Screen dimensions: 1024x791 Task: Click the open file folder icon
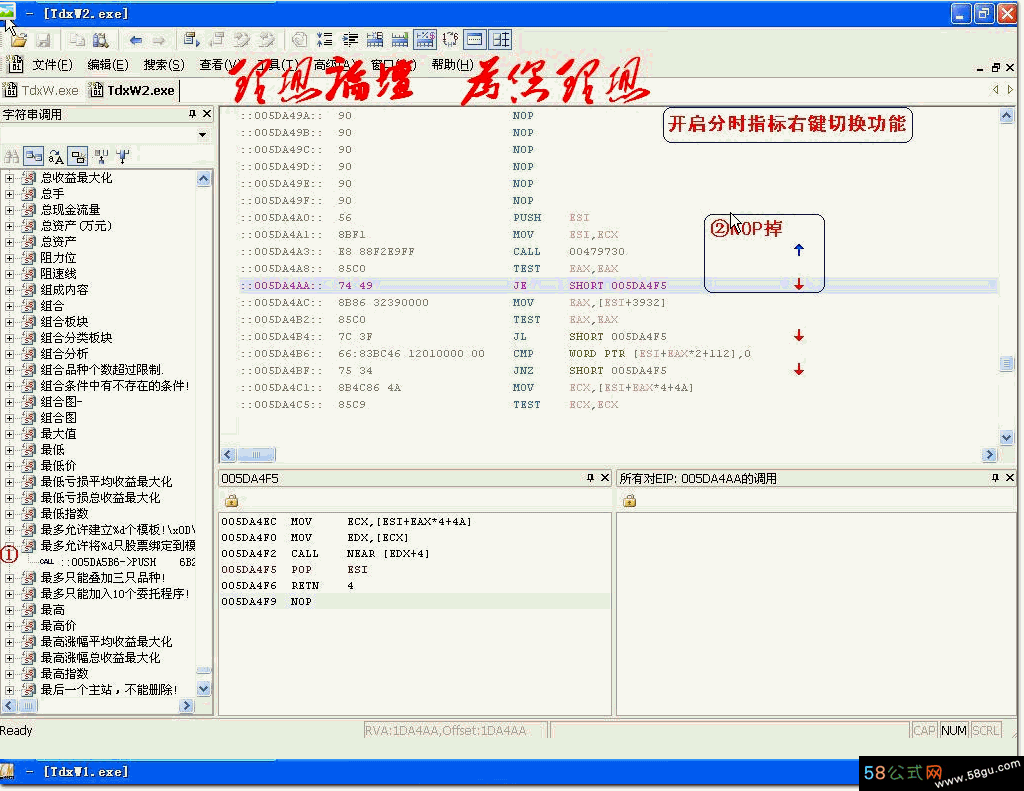click(19, 40)
